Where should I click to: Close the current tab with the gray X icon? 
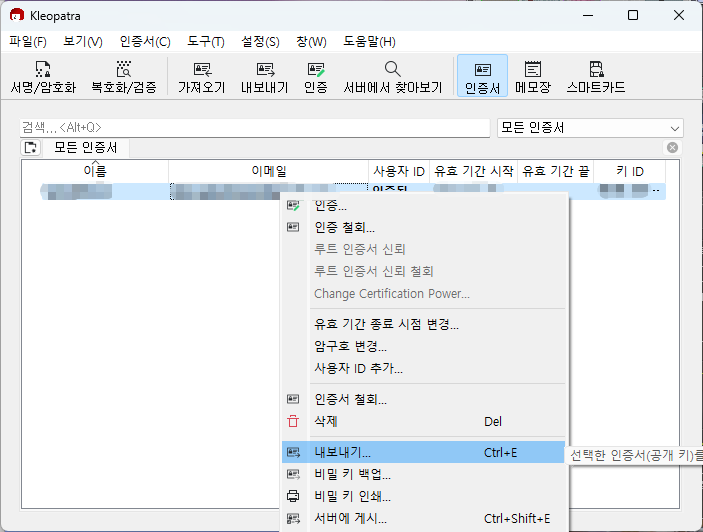tap(672, 147)
